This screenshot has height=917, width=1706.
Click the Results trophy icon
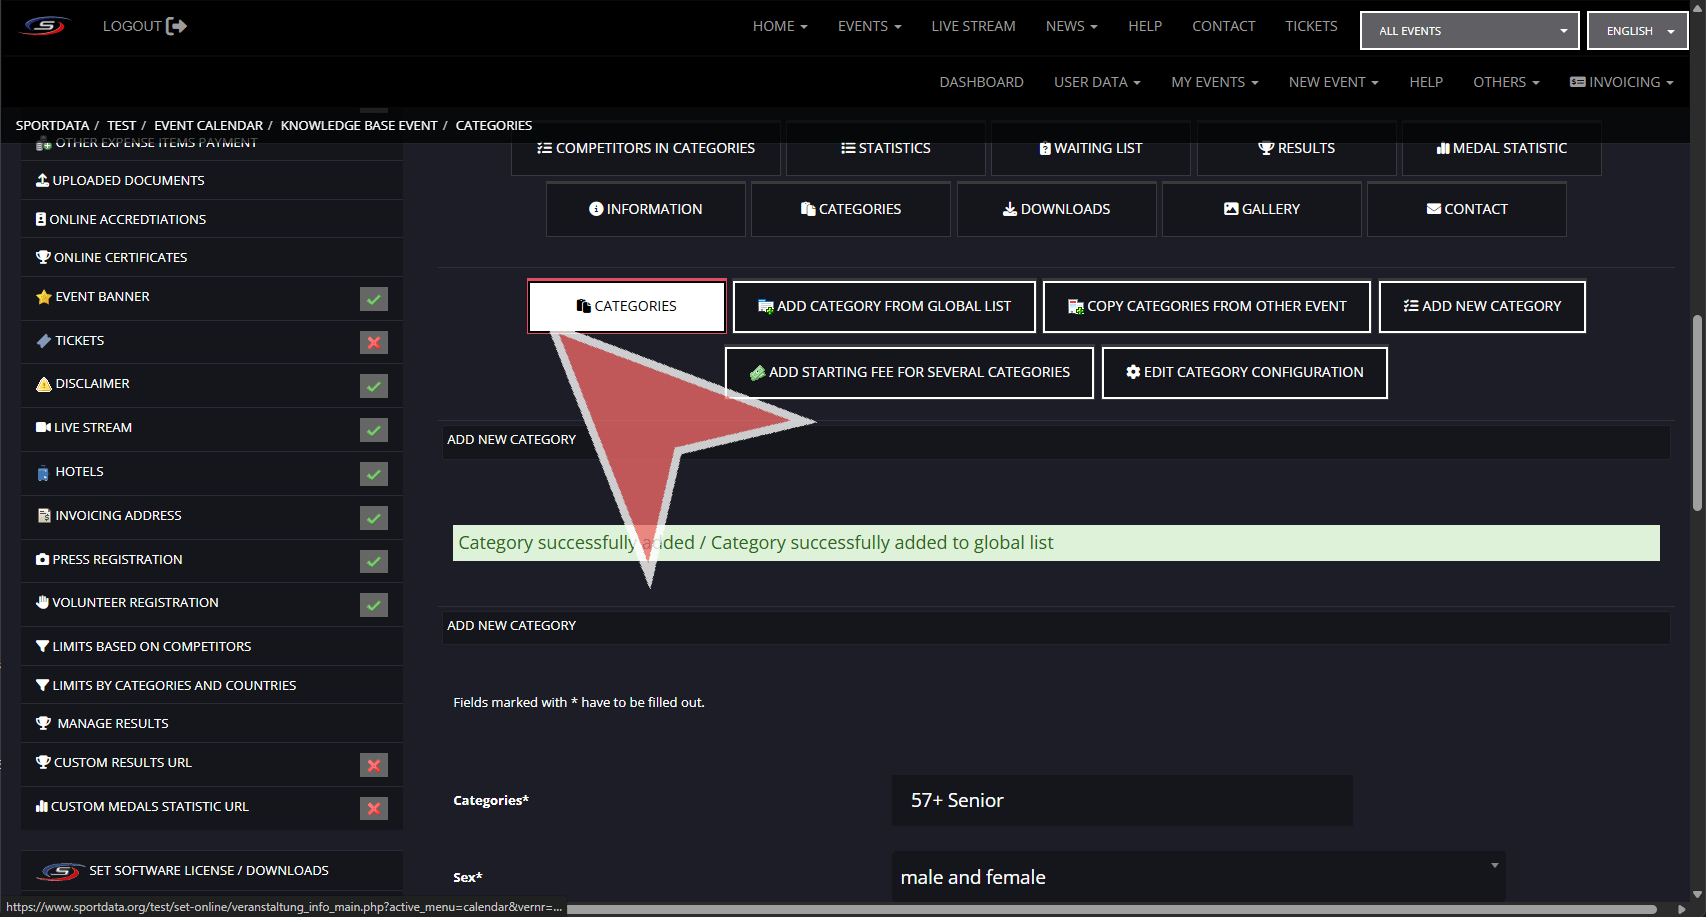click(1266, 149)
